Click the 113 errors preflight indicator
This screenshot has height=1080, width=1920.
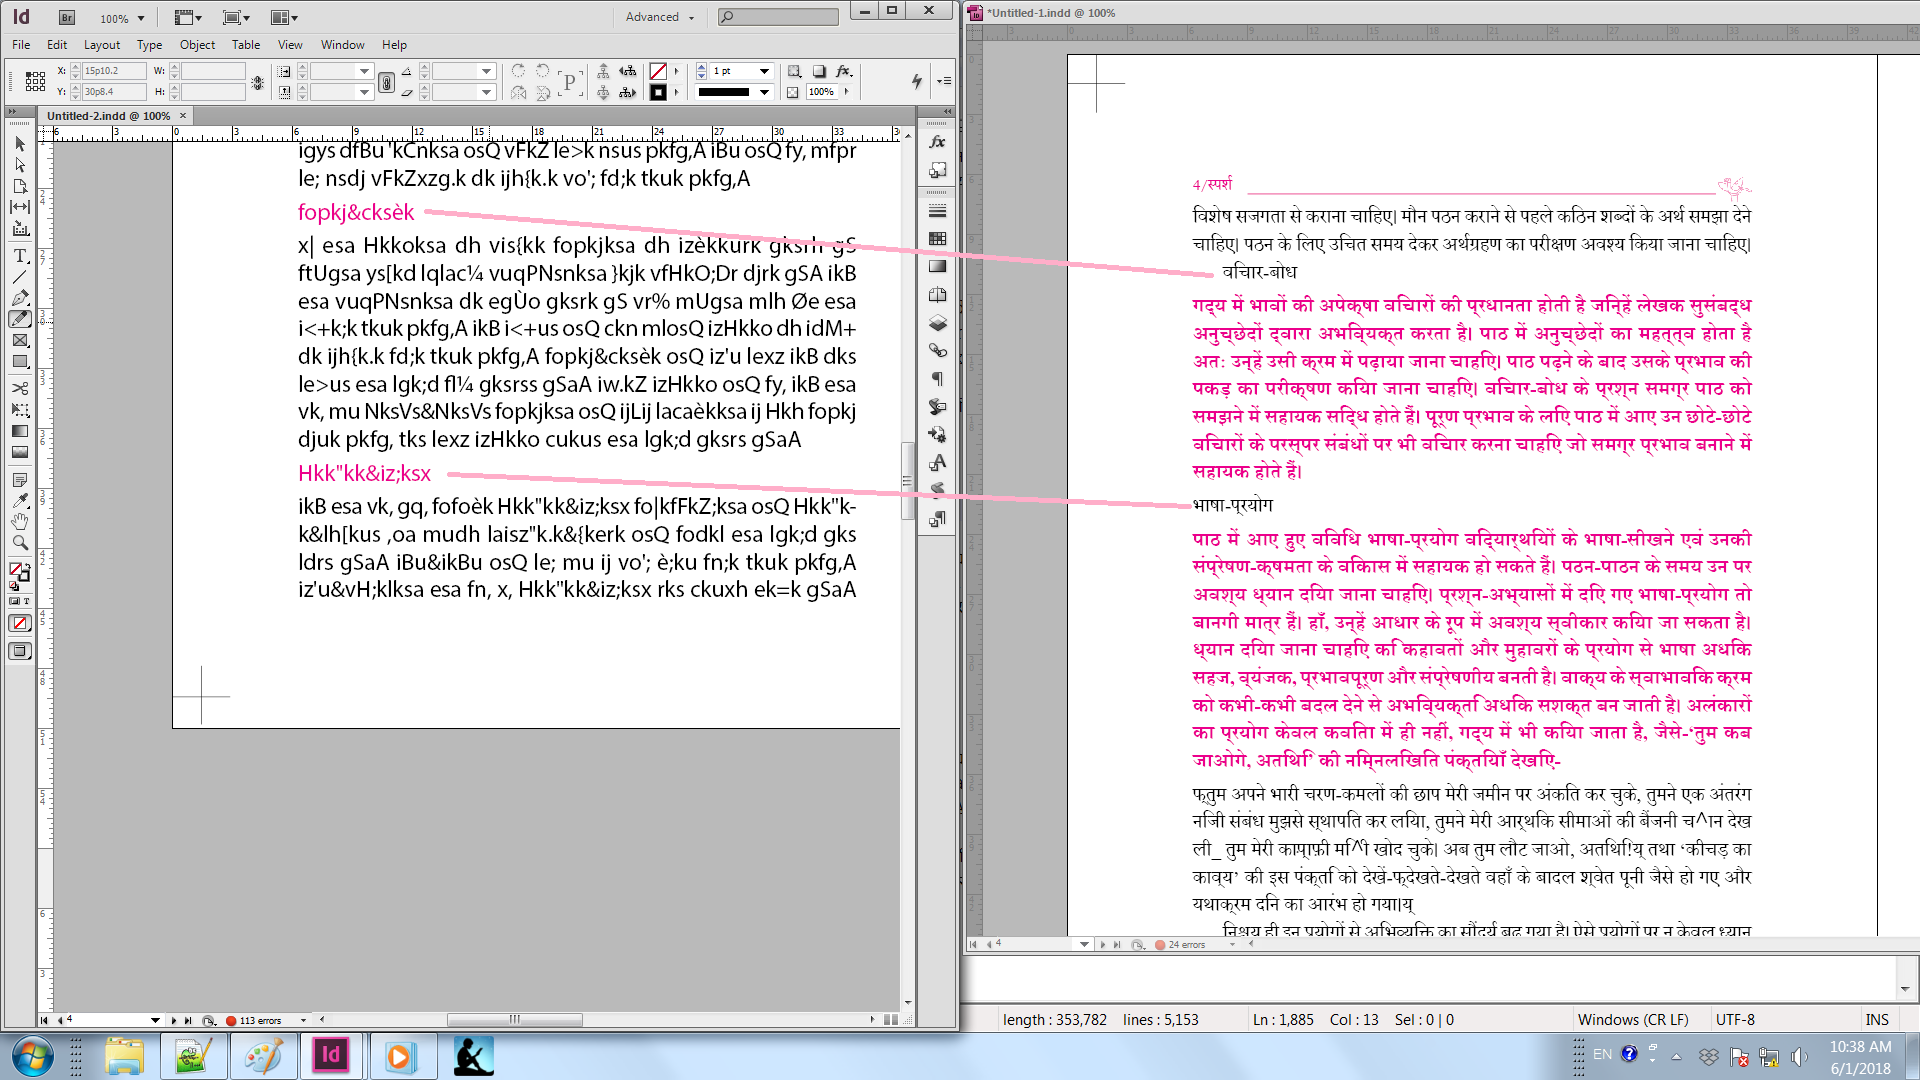(x=254, y=1021)
